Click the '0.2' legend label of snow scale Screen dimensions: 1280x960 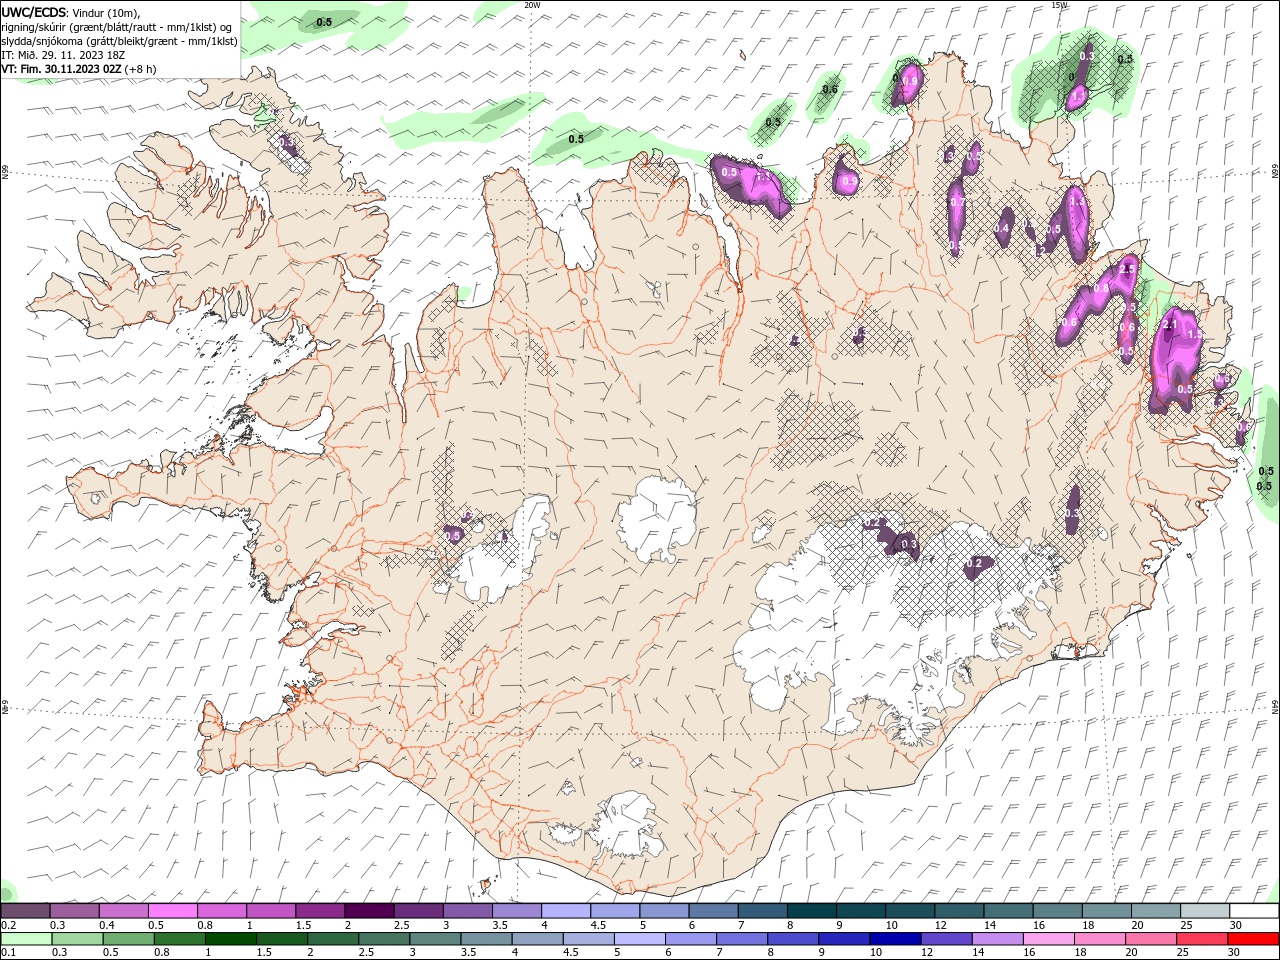tap(8, 925)
